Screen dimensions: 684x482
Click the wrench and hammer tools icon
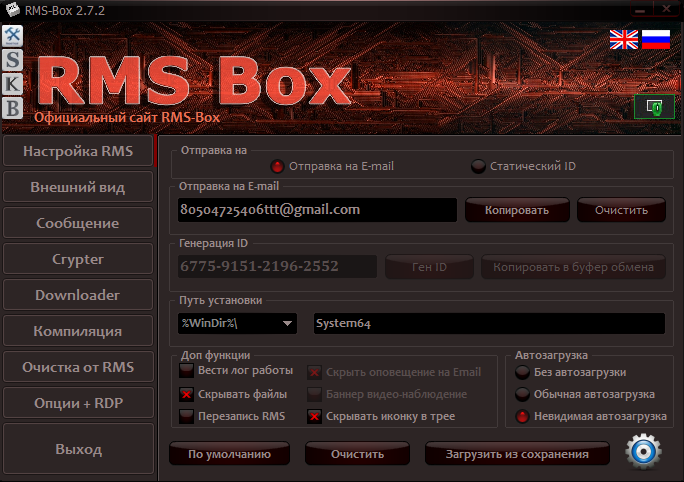(13, 35)
